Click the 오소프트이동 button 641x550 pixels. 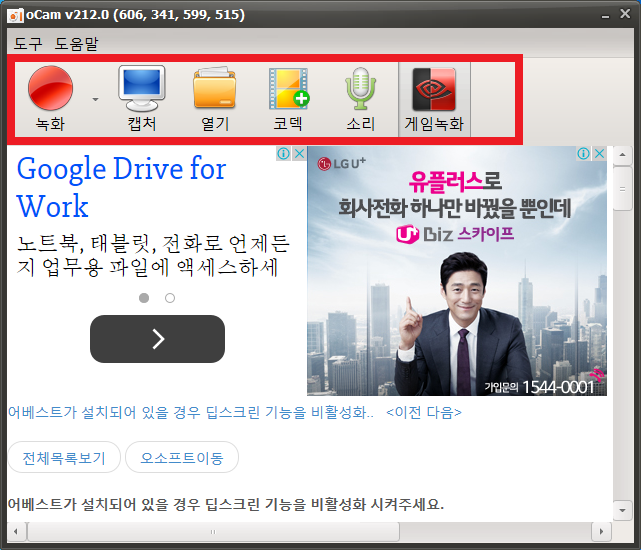[182, 458]
